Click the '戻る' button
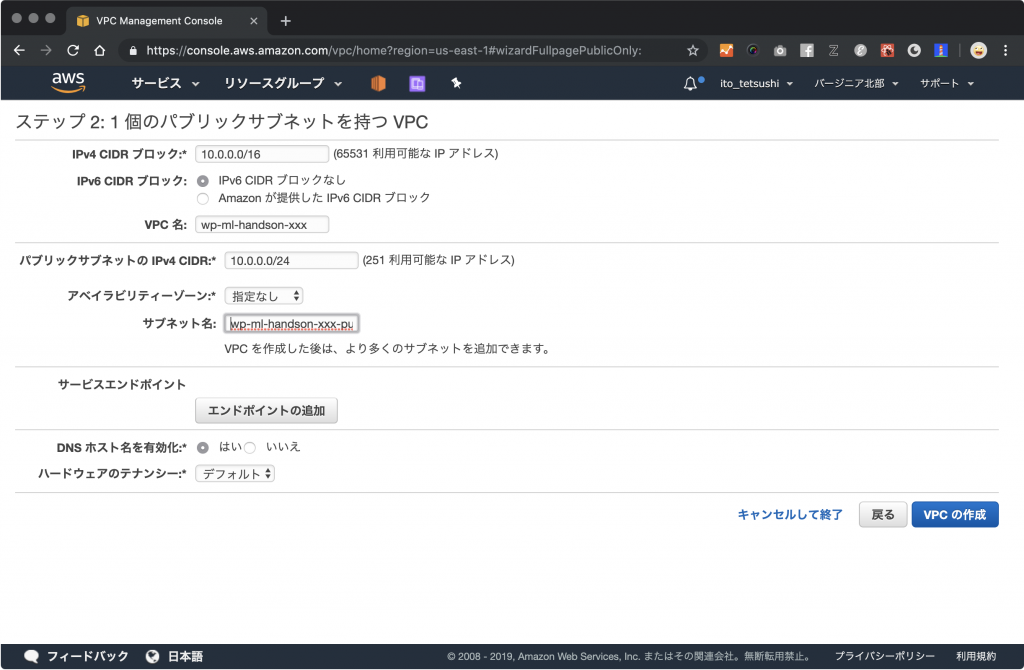Image resolution: width=1024 pixels, height=670 pixels. point(883,515)
